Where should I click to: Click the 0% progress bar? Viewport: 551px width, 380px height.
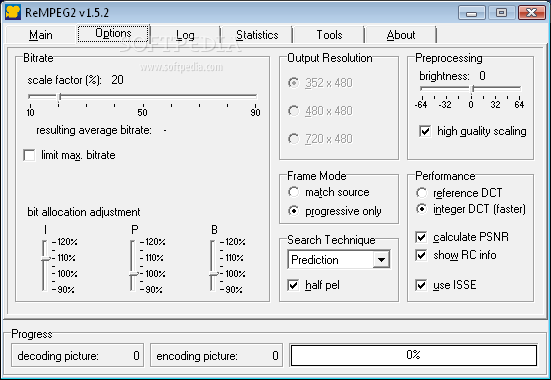(x=414, y=355)
